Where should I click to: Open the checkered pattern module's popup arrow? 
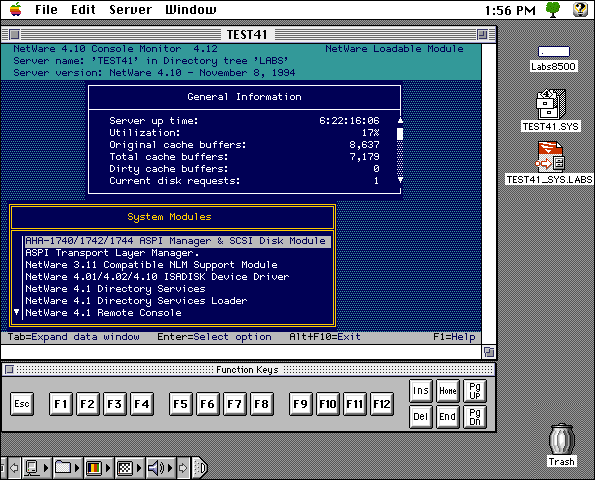[139, 467]
